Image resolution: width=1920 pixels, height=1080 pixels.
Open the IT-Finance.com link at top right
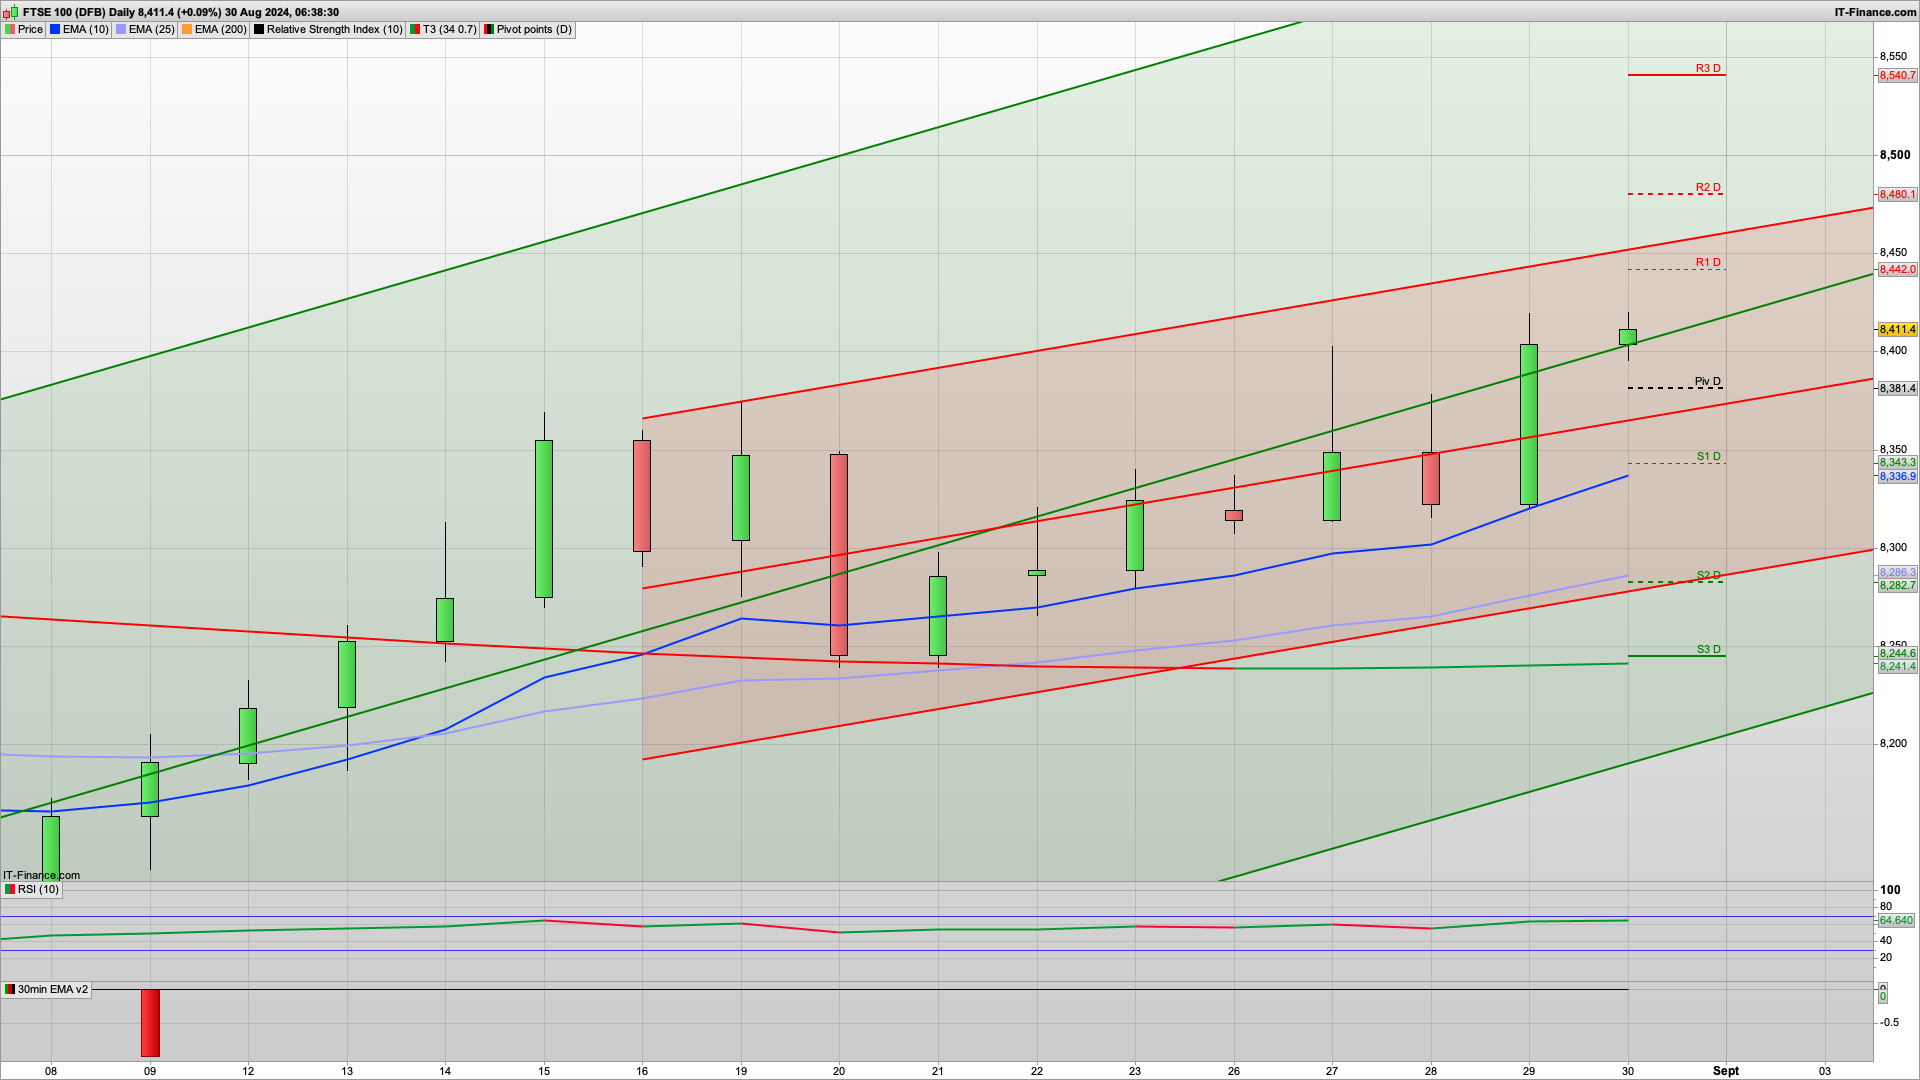tap(1875, 12)
